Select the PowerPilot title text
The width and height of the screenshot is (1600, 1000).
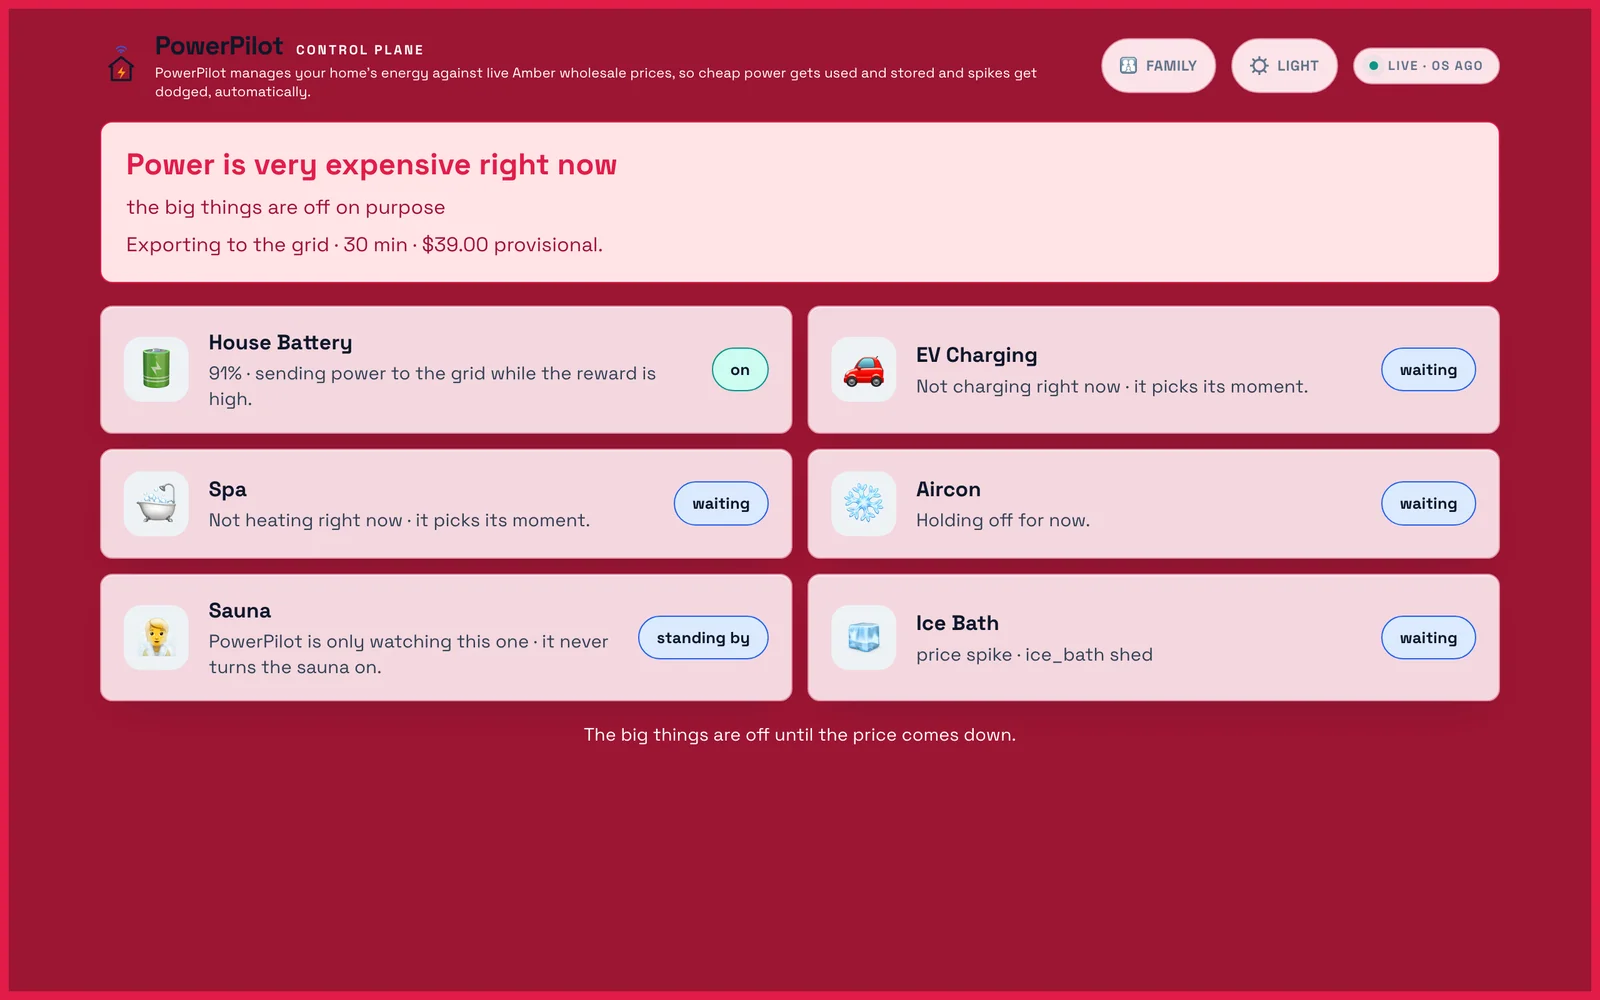tap(219, 46)
